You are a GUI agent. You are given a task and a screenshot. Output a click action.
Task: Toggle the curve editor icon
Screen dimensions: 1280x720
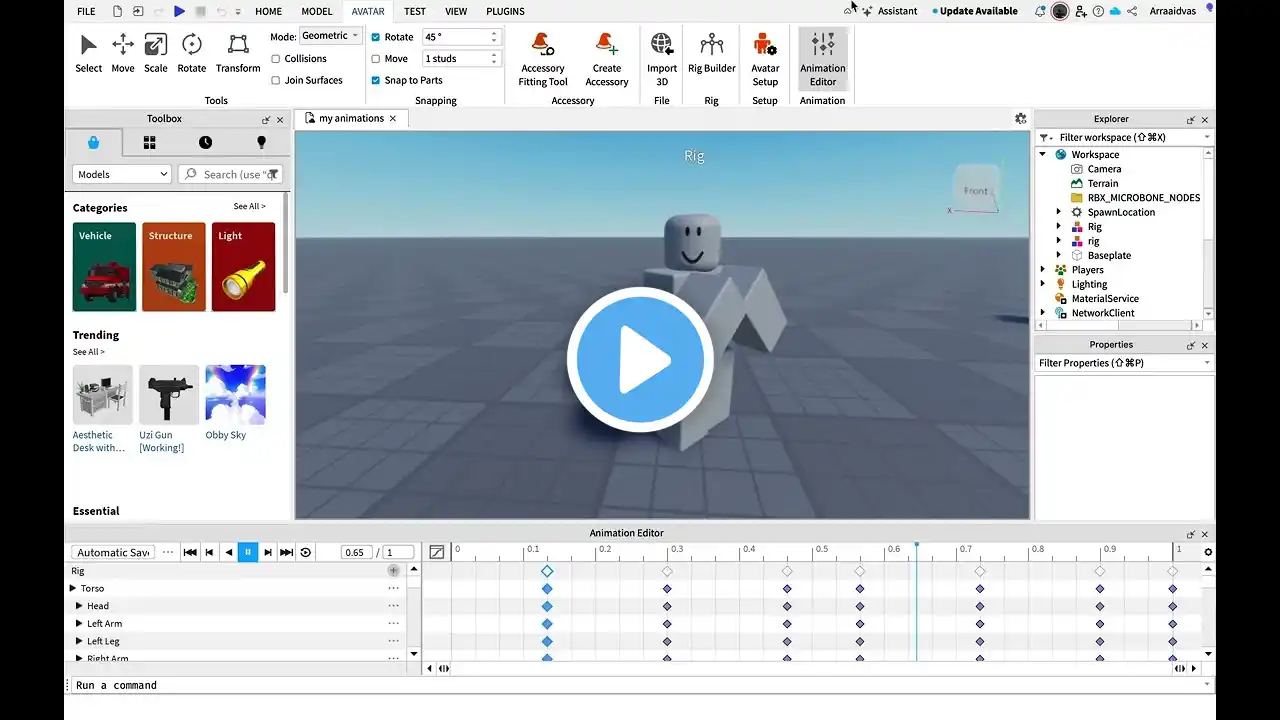point(436,552)
